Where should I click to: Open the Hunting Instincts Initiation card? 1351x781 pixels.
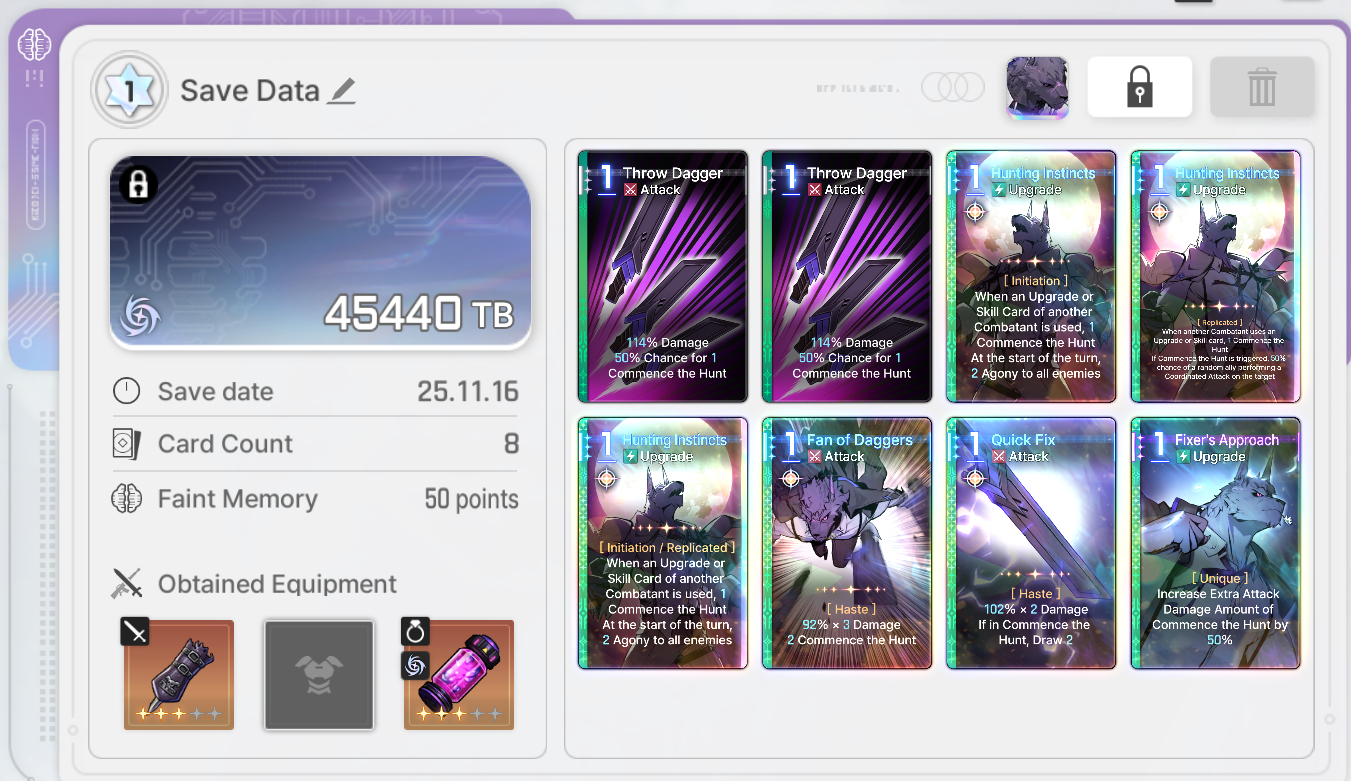1031,276
